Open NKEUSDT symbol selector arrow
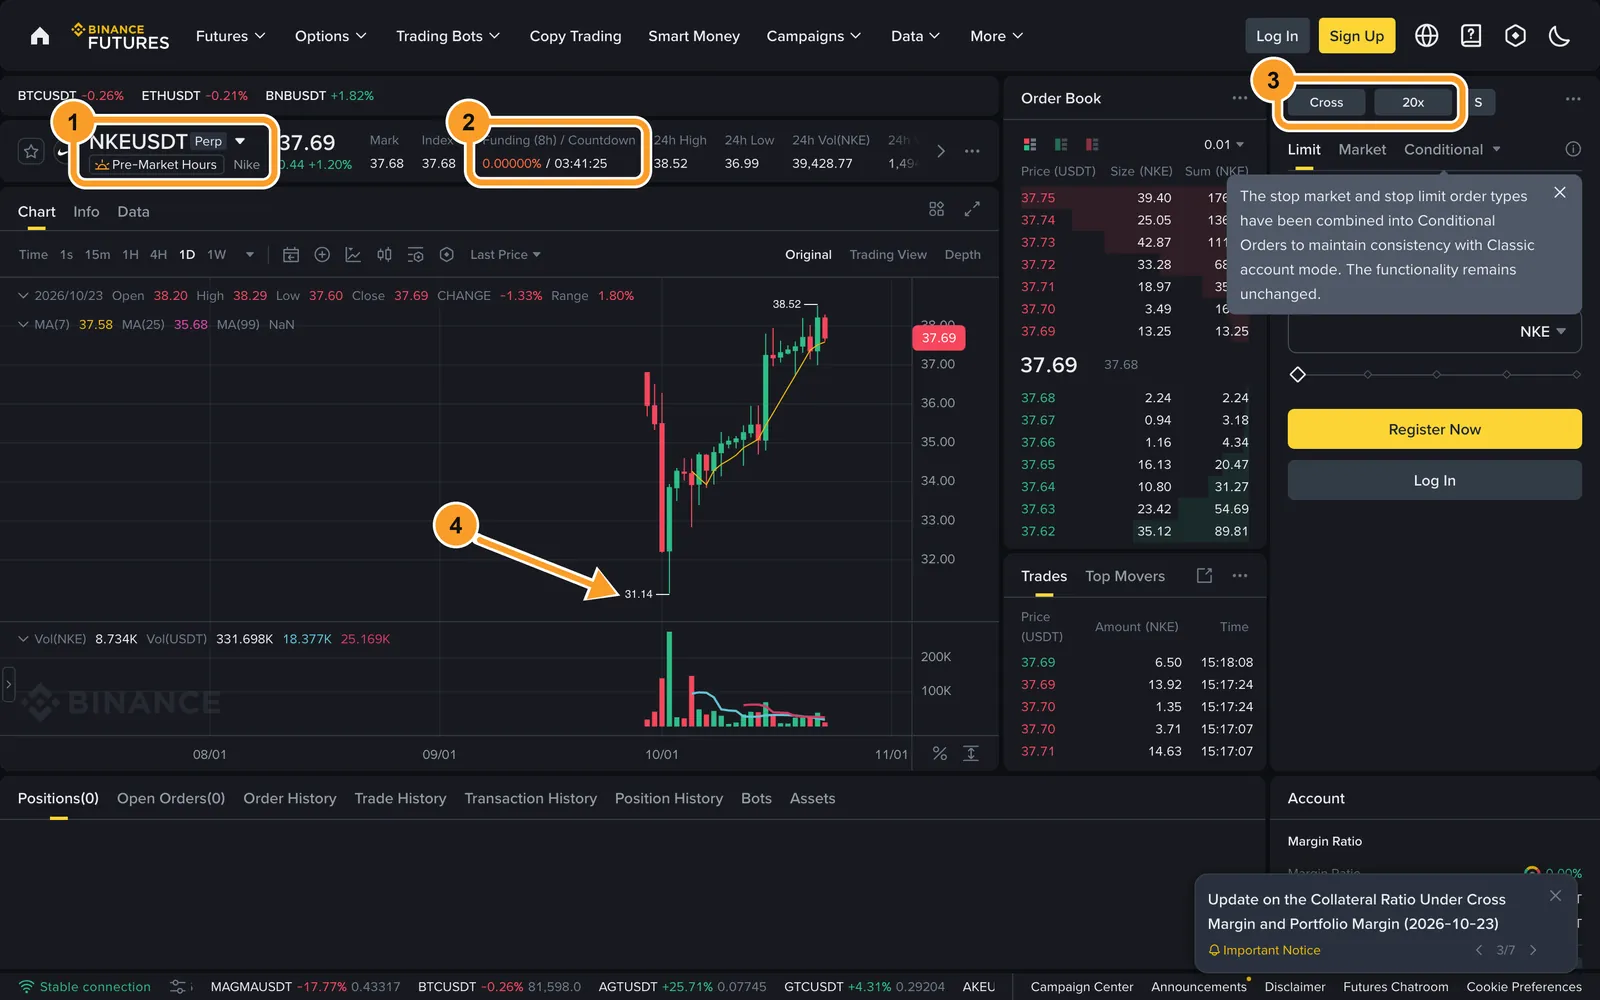Viewport: 1600px width, 1000px height. (x=240, y=141)
